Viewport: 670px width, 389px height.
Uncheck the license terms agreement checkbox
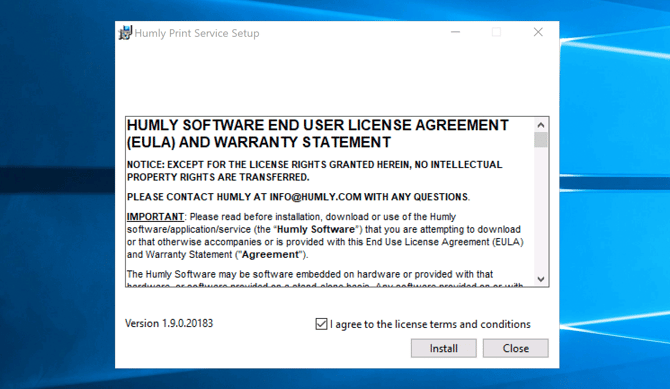coord(321,324)
